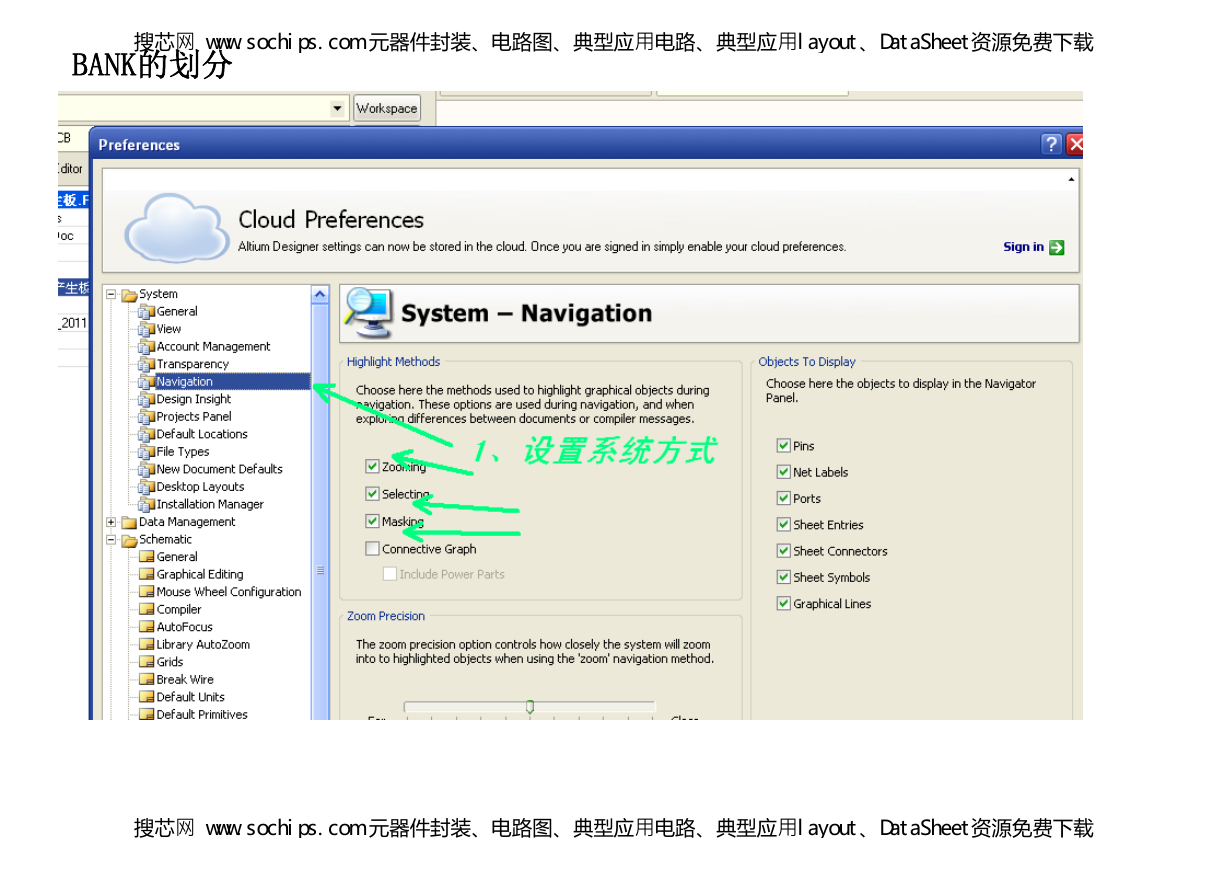1228x869 pixels.
Task: Click the General icon under System
Action: pos(147,312)
